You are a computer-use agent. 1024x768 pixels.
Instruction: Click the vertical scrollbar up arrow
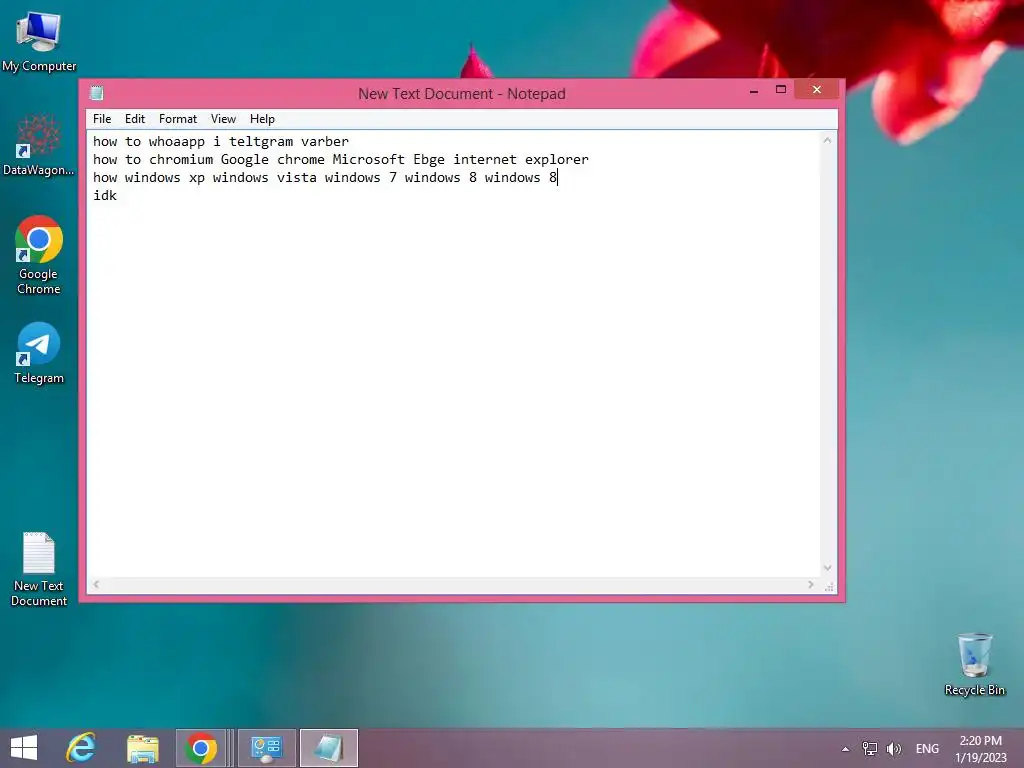click(x=827, y=140)
